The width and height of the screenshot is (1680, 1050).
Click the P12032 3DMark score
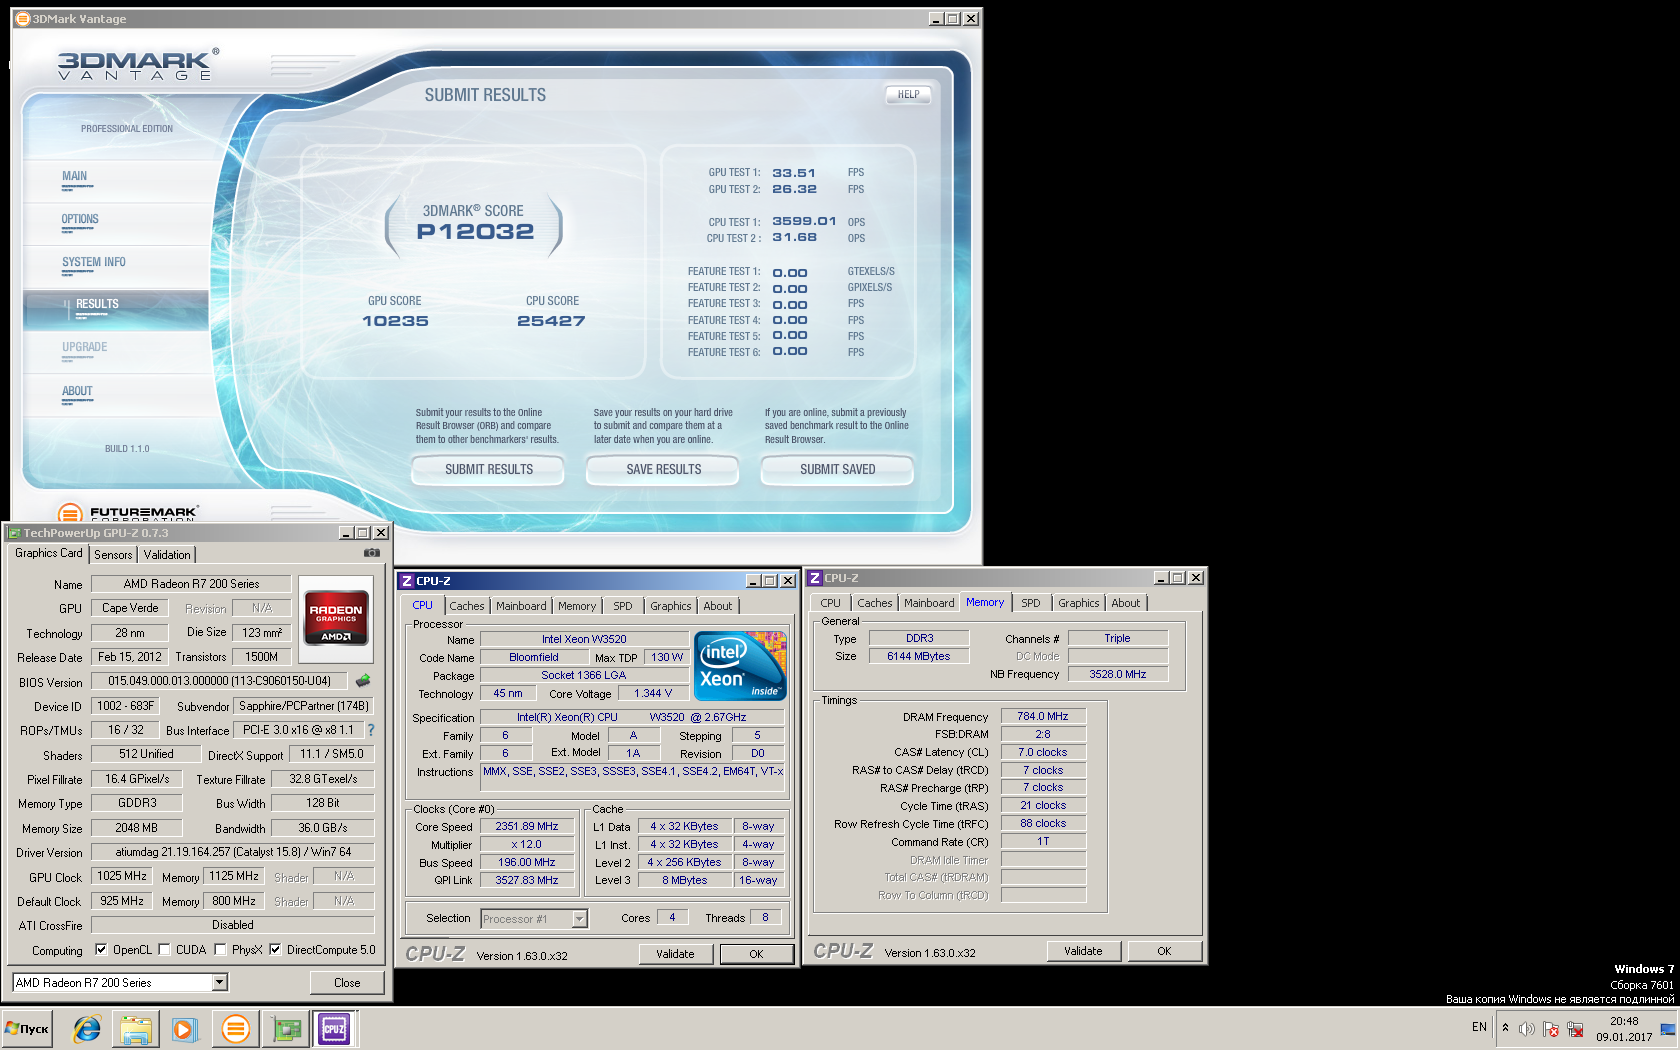tap(476, 232)
